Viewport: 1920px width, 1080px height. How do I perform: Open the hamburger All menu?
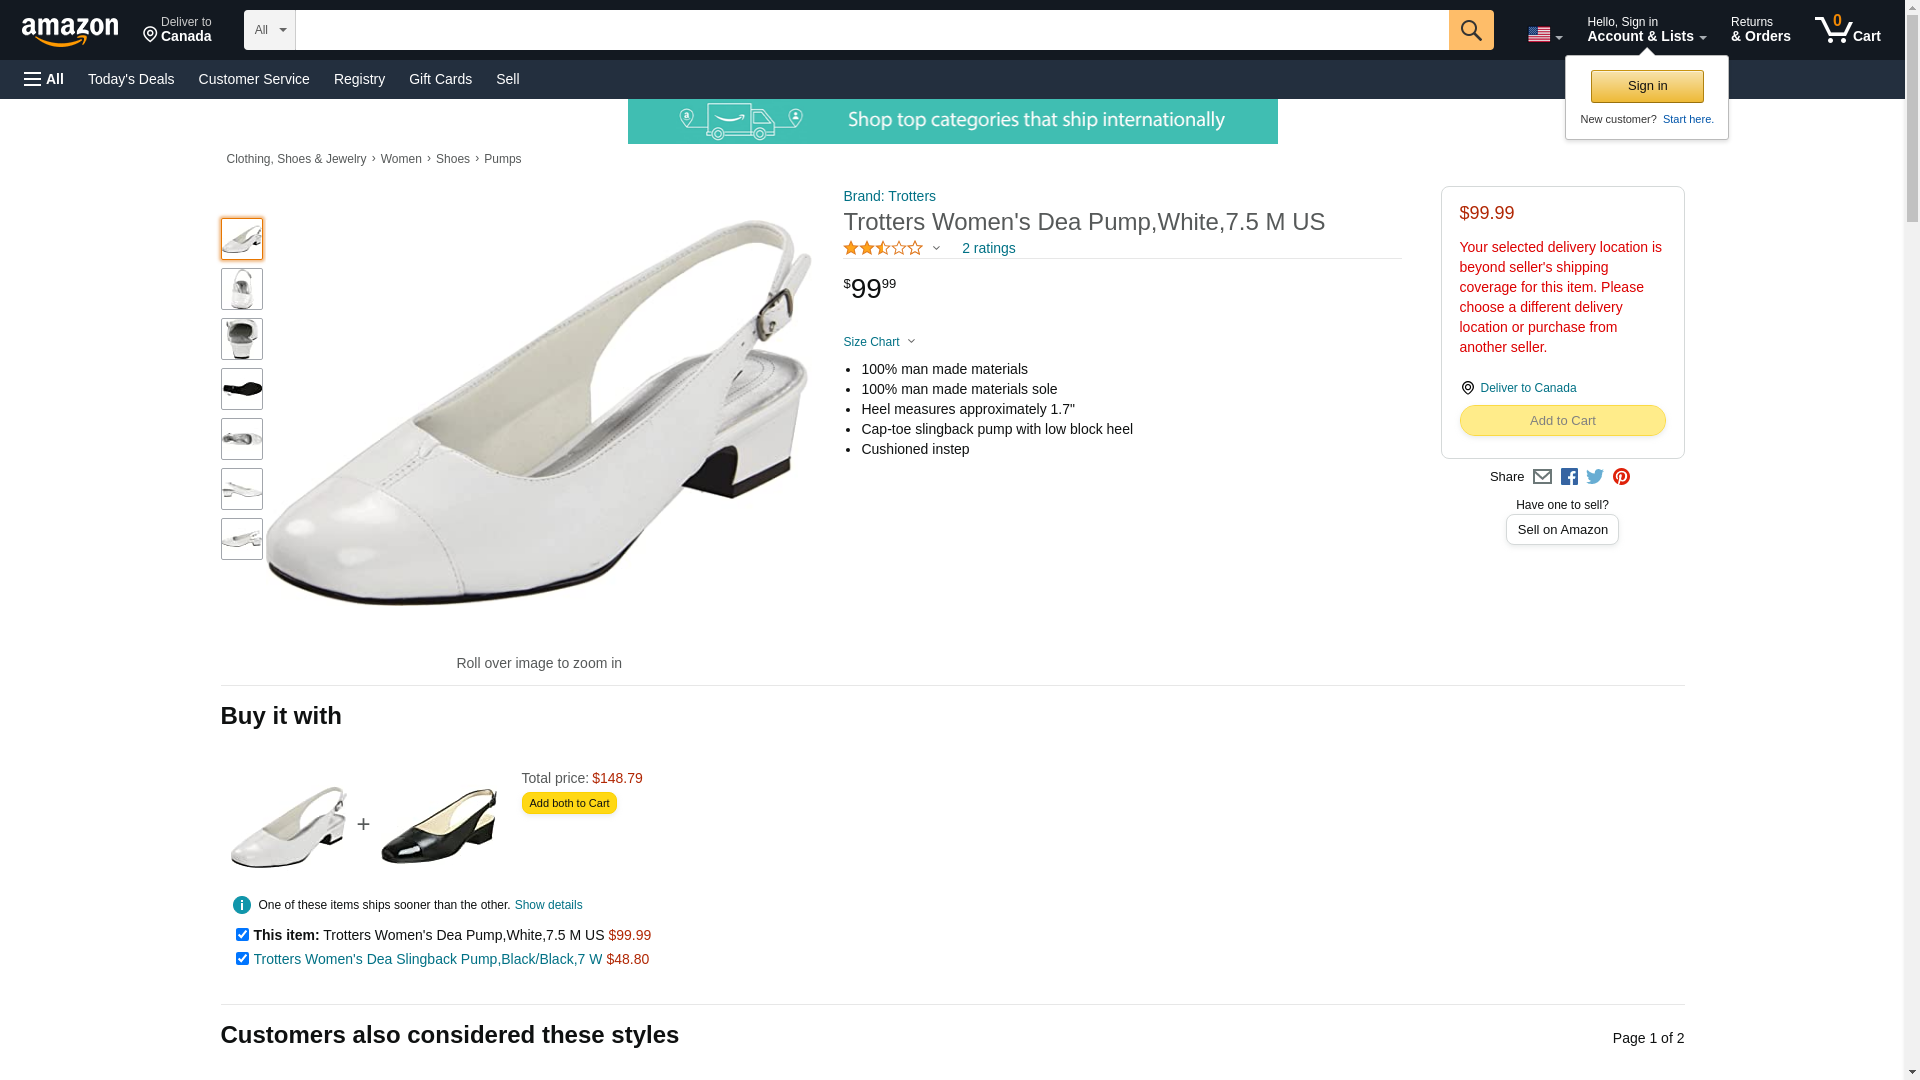tap(44, 79)
